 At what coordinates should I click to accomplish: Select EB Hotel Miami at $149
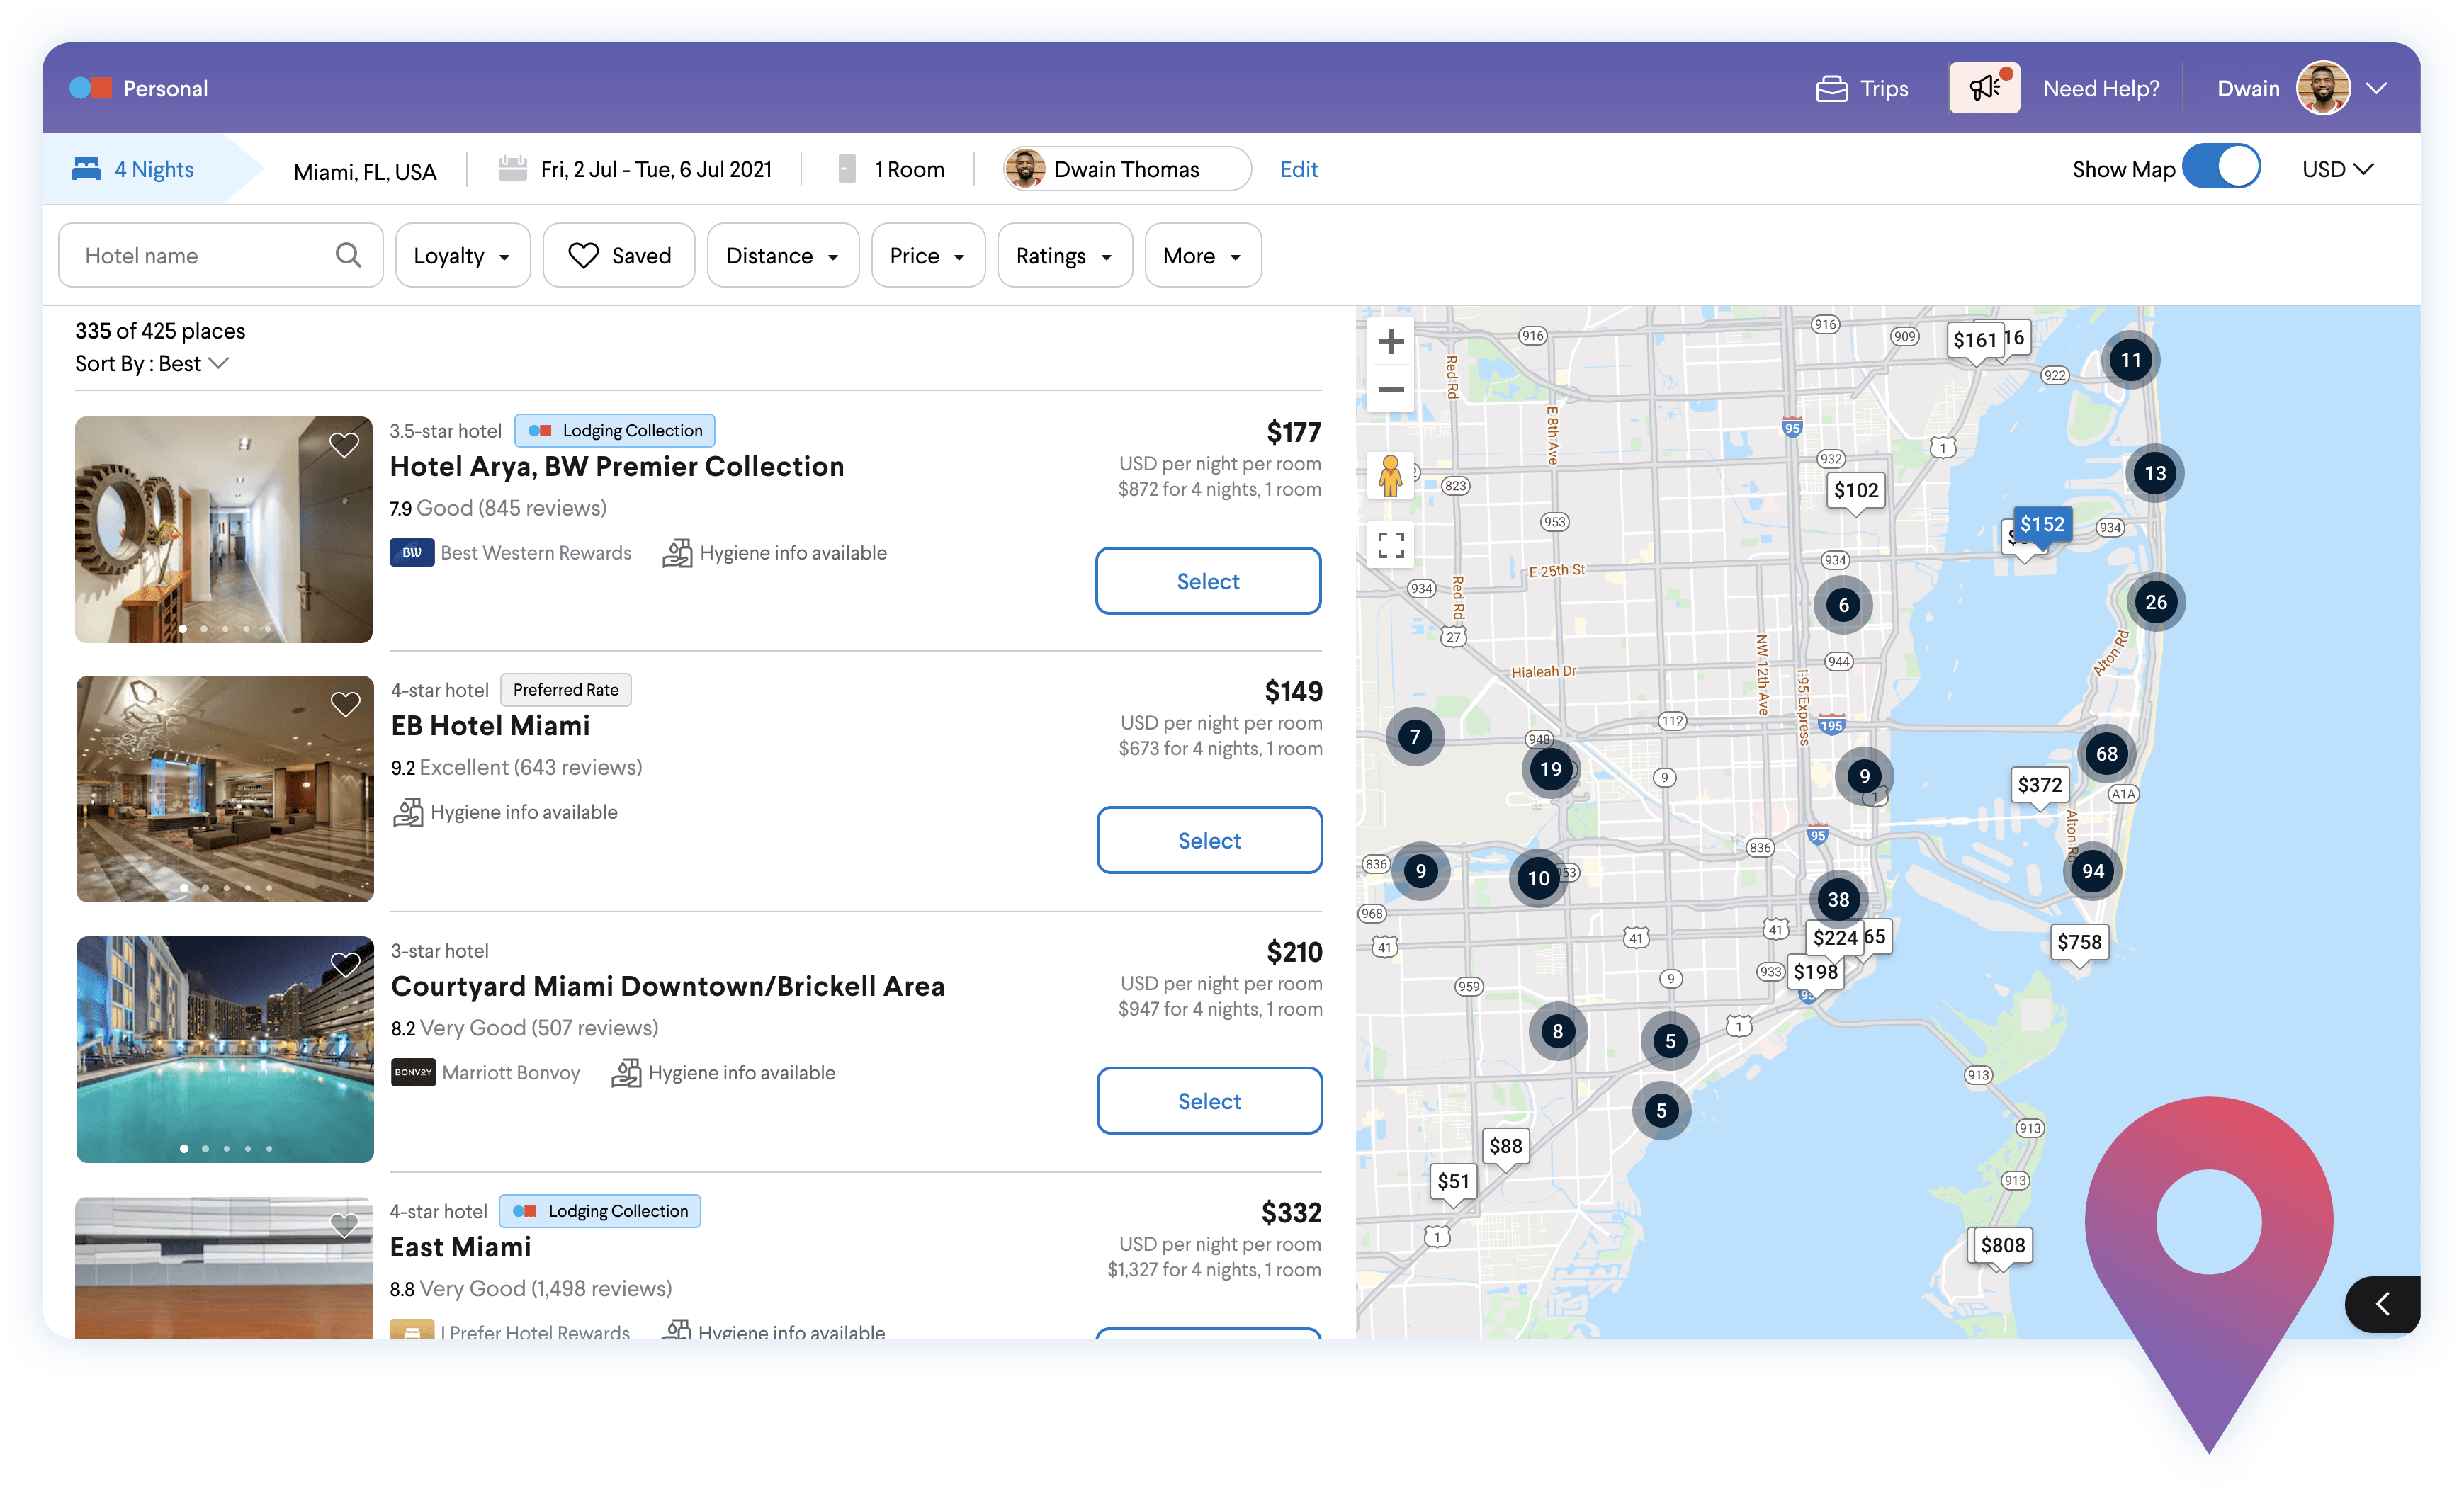click(1209, 840)
